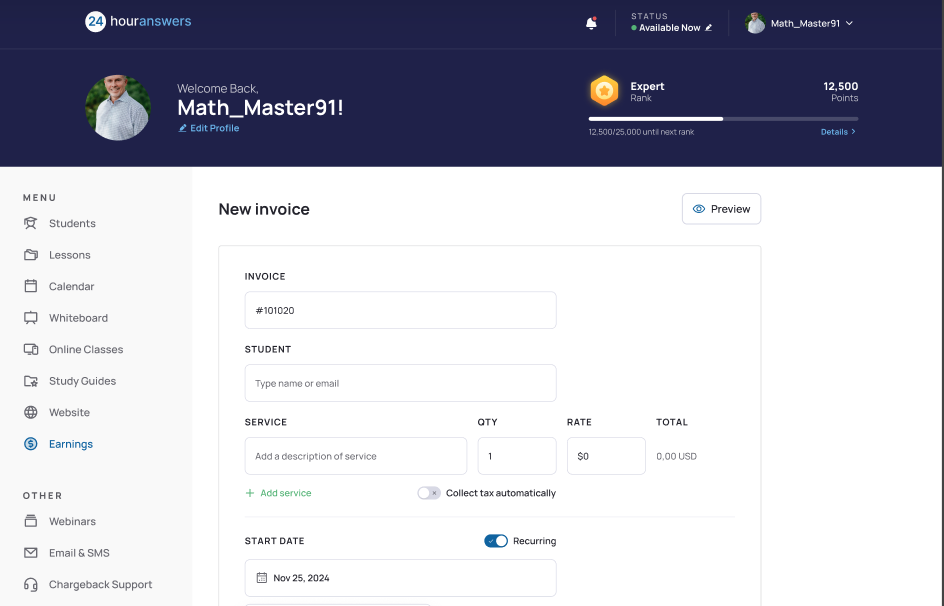This screenshot has height=606, width=944.
Task: Click the Calendar icon in the menu
Action: (31, 286)
